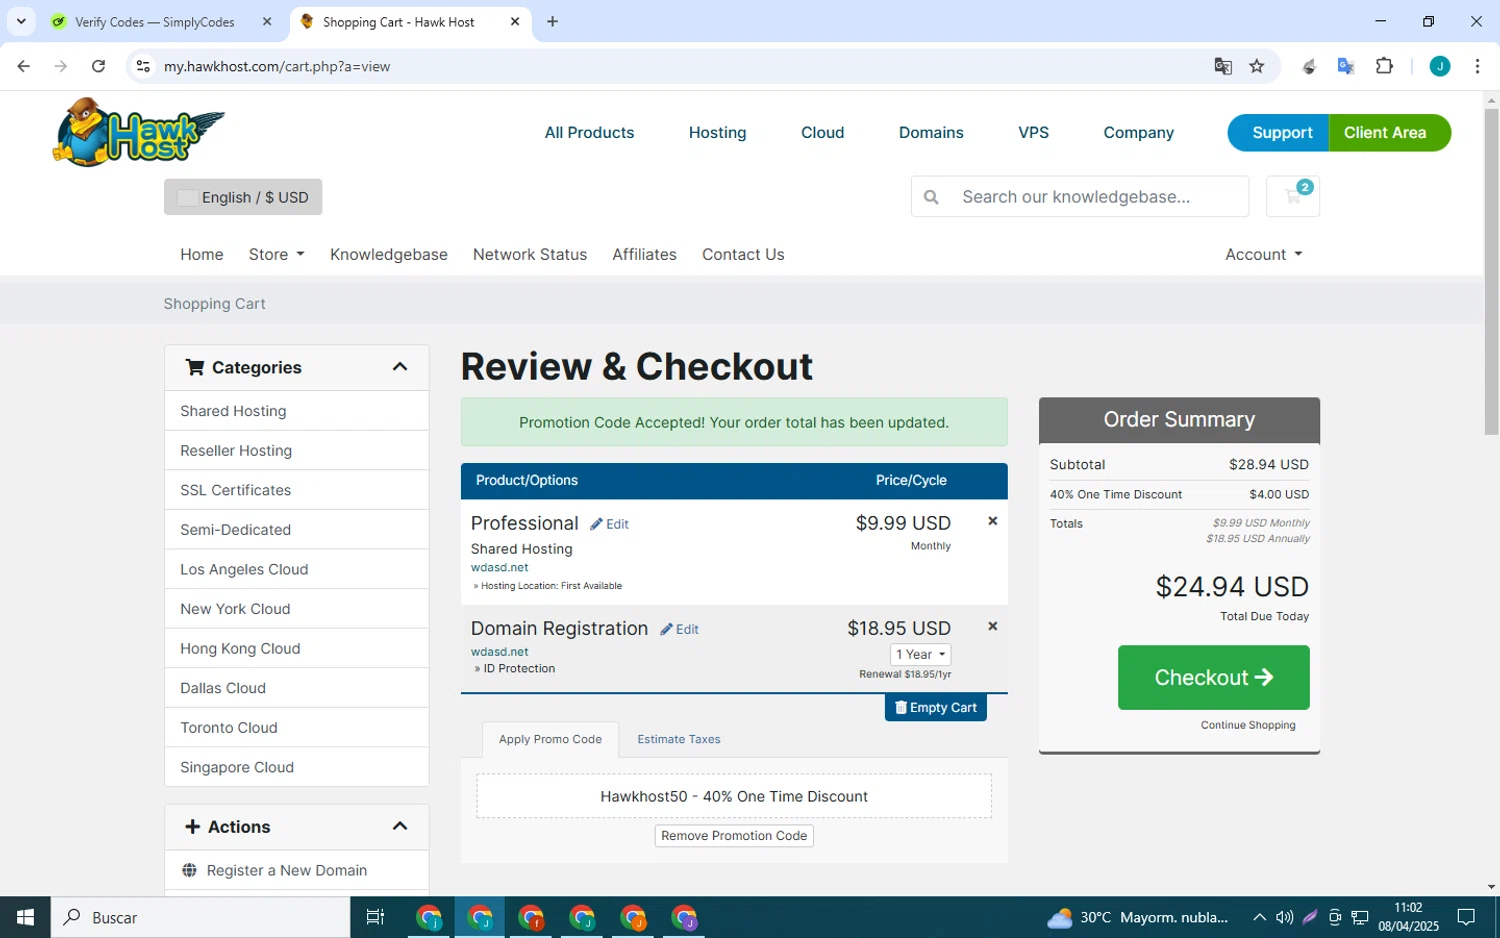Remove the Domain Registration item from cart
The image size is (1500, 938).
pyautogui.click(x=992, y=626)
